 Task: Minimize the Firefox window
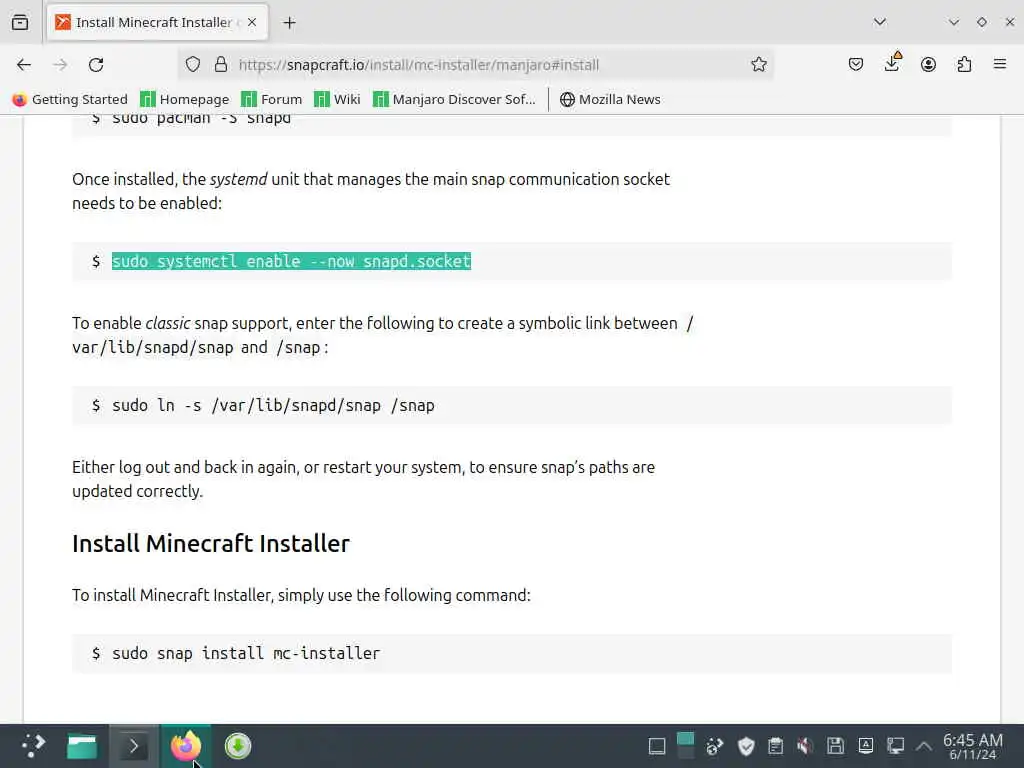[953, 22]
